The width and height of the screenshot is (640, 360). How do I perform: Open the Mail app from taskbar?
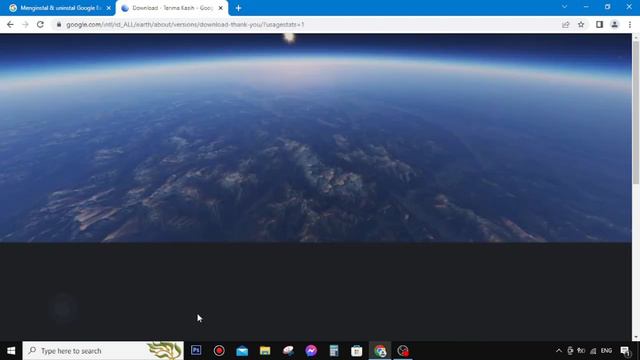click(242, 351)
